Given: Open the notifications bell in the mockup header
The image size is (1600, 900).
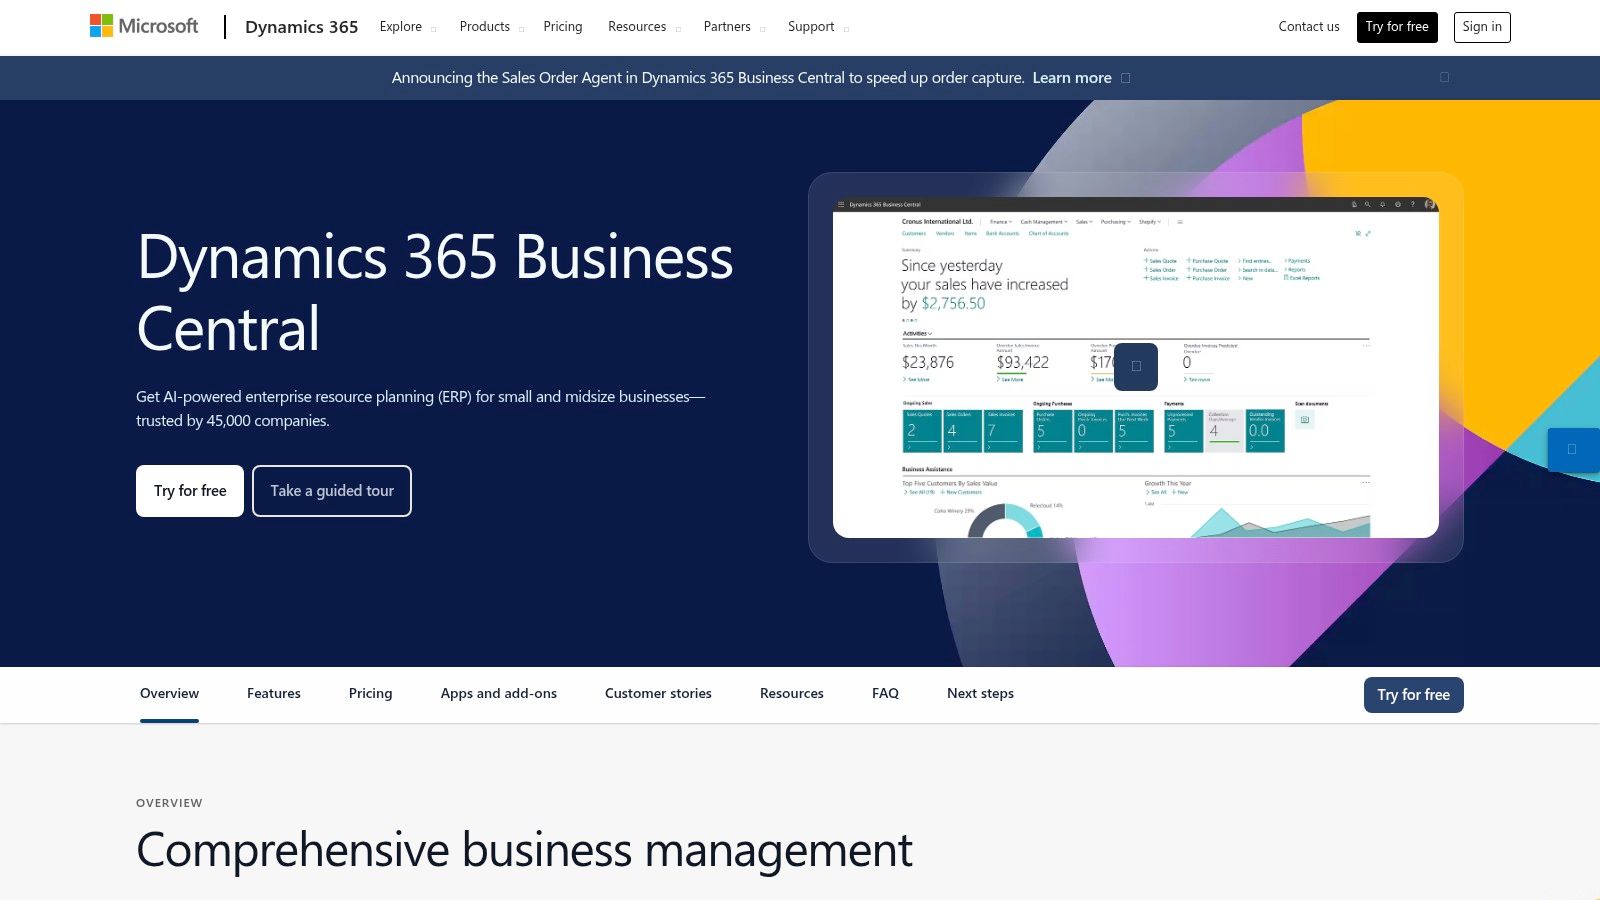Looking at the screenshot, I should (x=1383, y=204).
